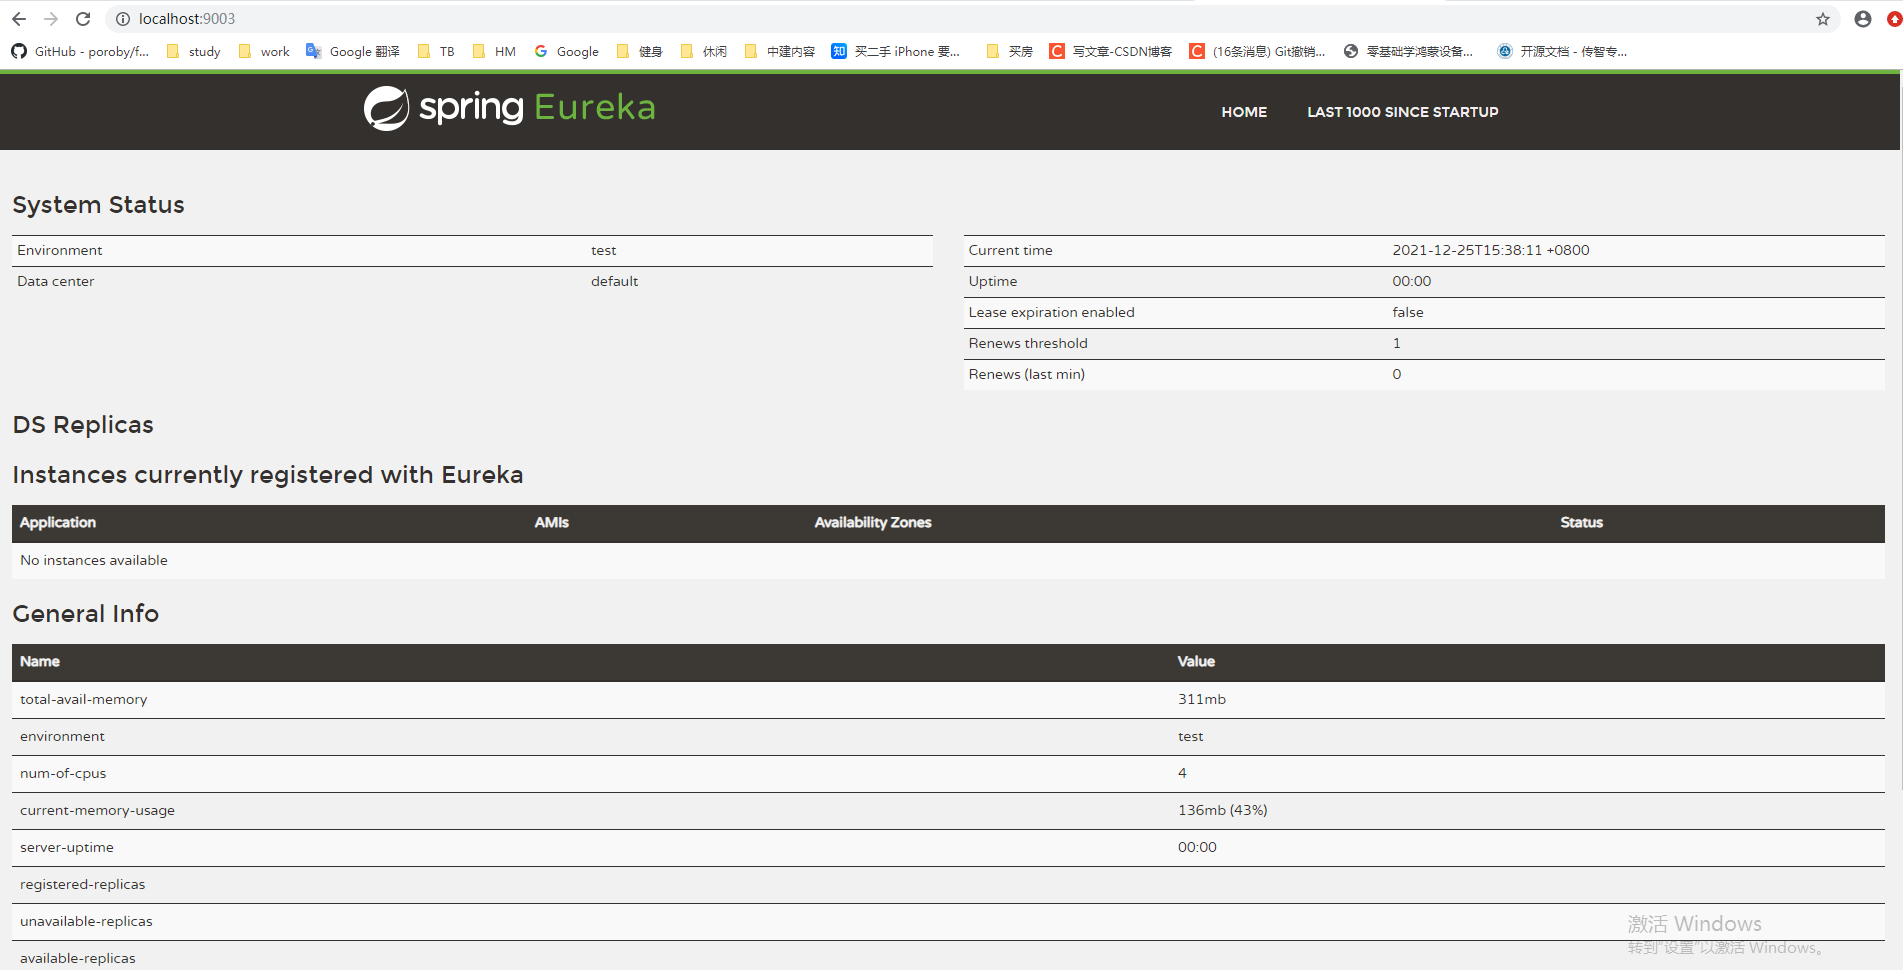The width and height of the screenshot is (1903, 970).
Task: Open the Google 翻译 bookmark
Action: [x=353, y=51]
